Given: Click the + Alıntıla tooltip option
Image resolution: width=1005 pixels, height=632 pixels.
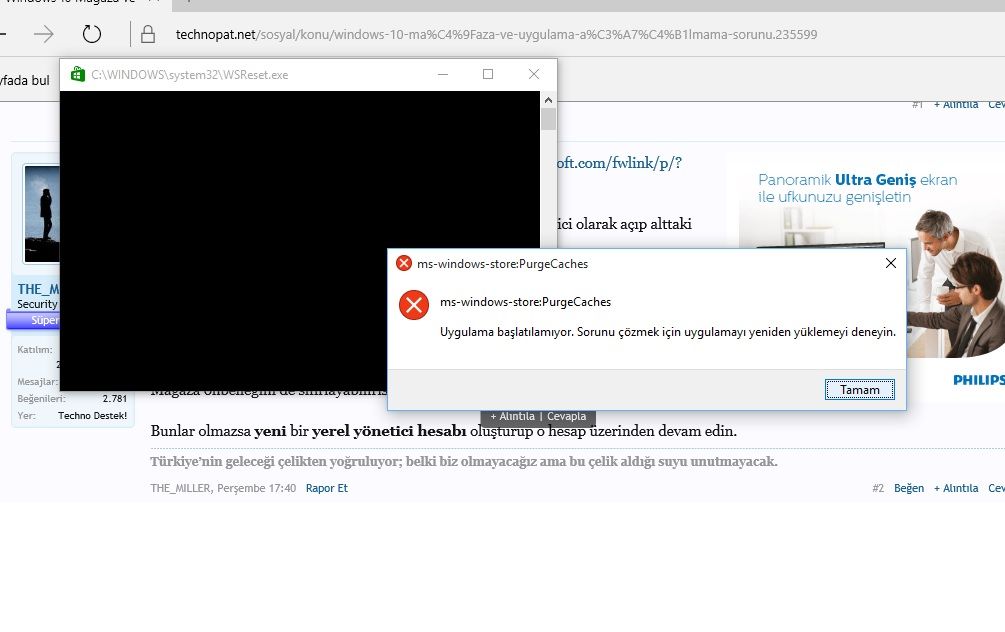Looking at the screenshot, I should pyautogui.click(x=512, y=417).
